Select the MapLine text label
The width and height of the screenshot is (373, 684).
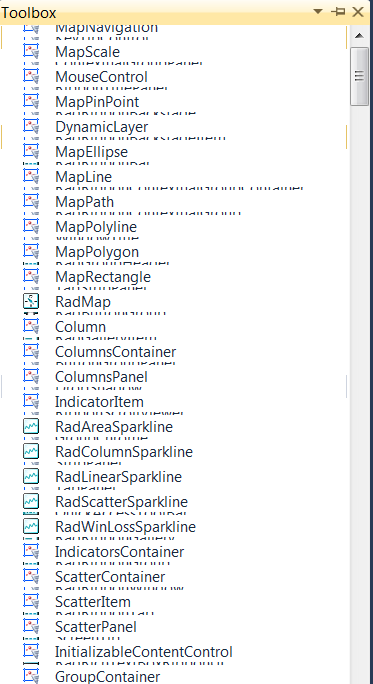coord(83,177)
